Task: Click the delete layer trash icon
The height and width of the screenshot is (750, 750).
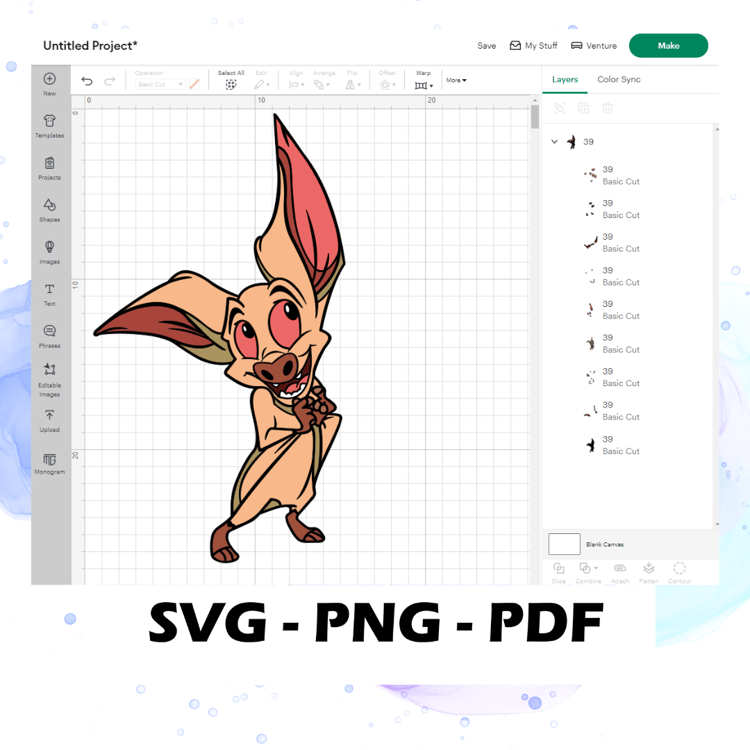Action: click(607, 108)
